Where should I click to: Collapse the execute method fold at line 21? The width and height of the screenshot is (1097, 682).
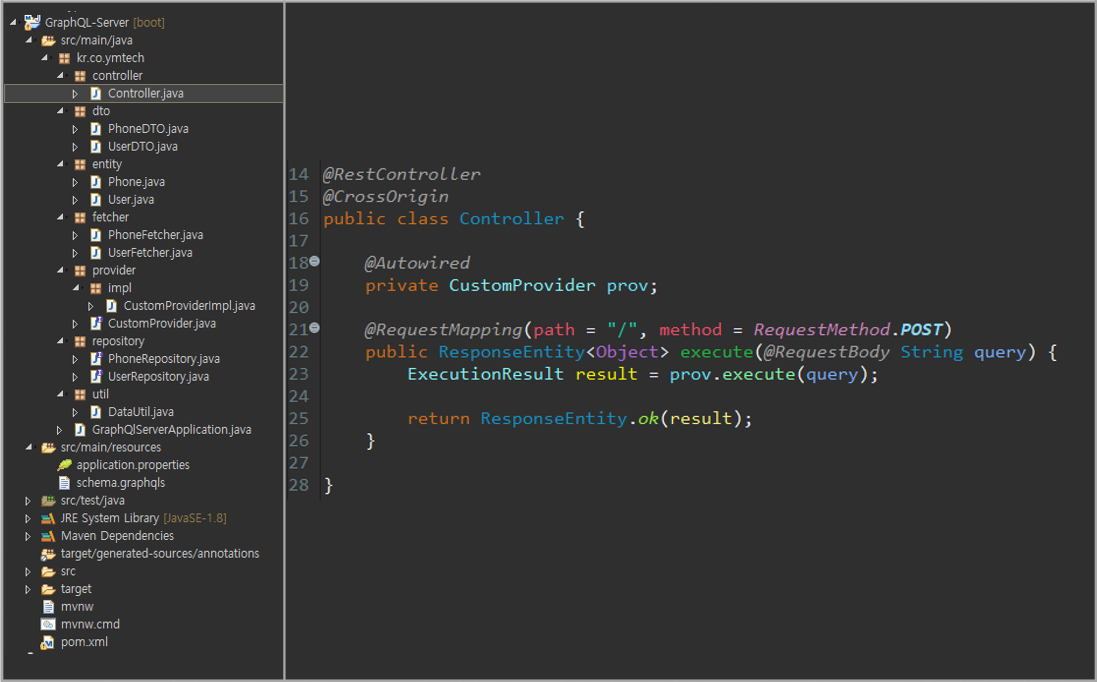point(314,327)
